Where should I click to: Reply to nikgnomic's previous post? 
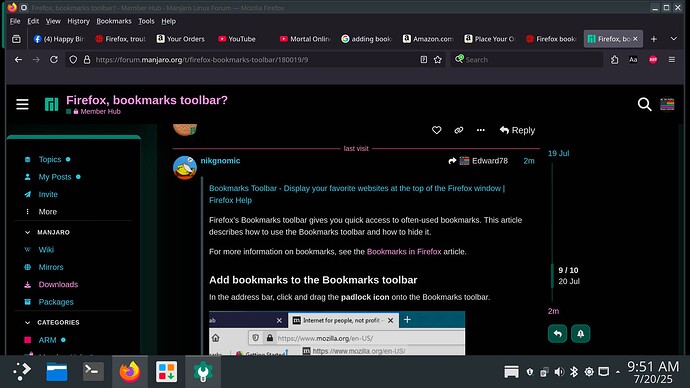coord(517,130)
